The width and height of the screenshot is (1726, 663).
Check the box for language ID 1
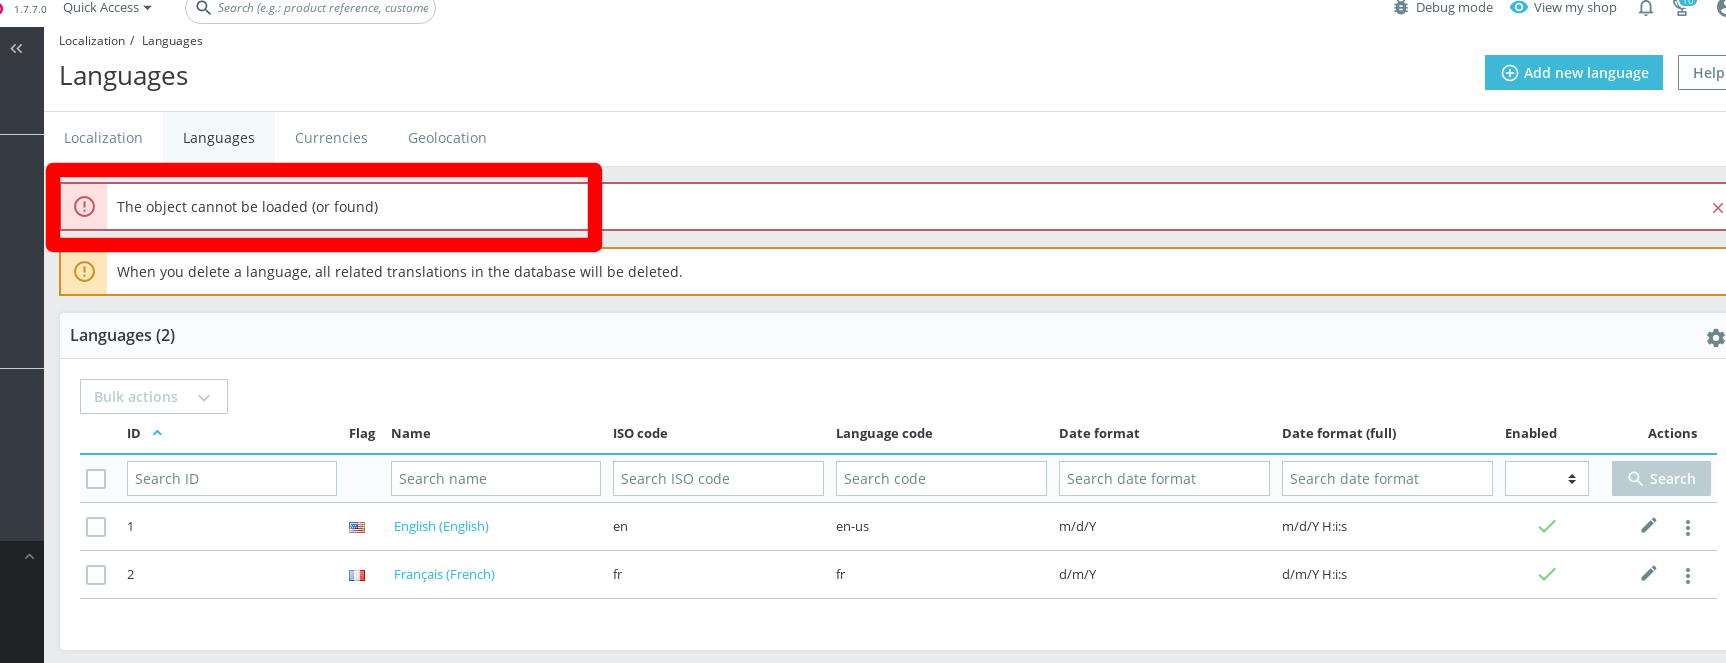click(x=96, y=527)
